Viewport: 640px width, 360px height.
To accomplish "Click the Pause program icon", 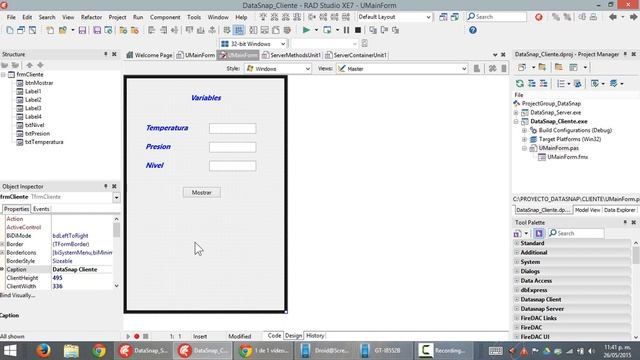I will pos(346,30).
